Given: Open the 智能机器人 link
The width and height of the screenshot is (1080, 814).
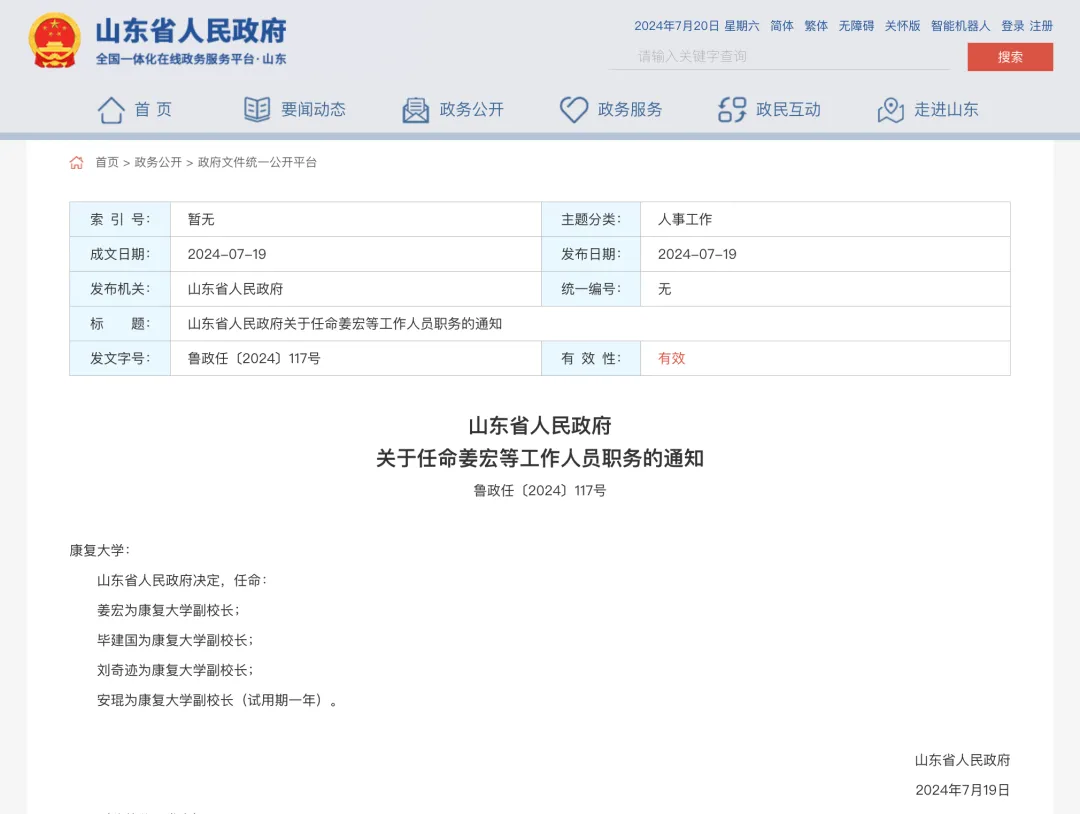Looking at the screenshot, I should tap(960, 26).
